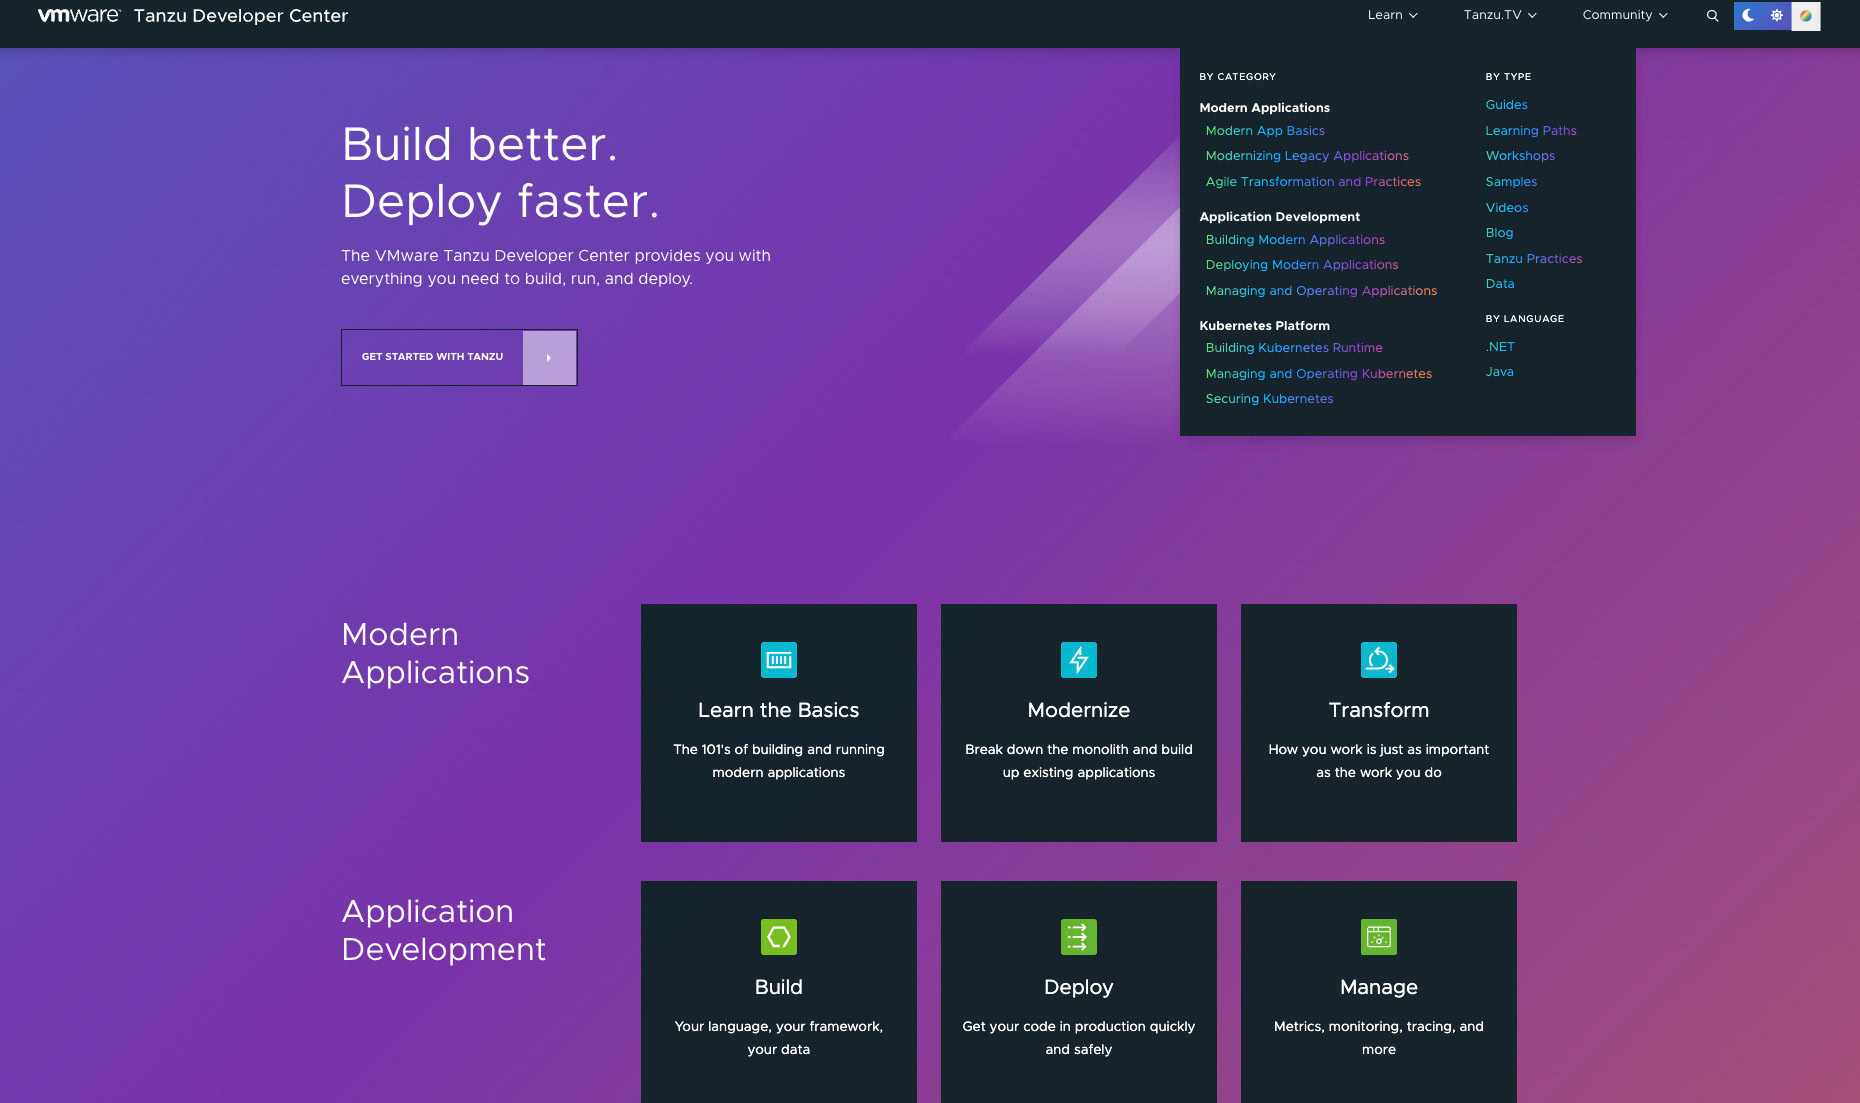The height and width of the screenshot is (1103, 1860).
Task: Open Tanzu Developer Center home title
Action: point(241,16)
